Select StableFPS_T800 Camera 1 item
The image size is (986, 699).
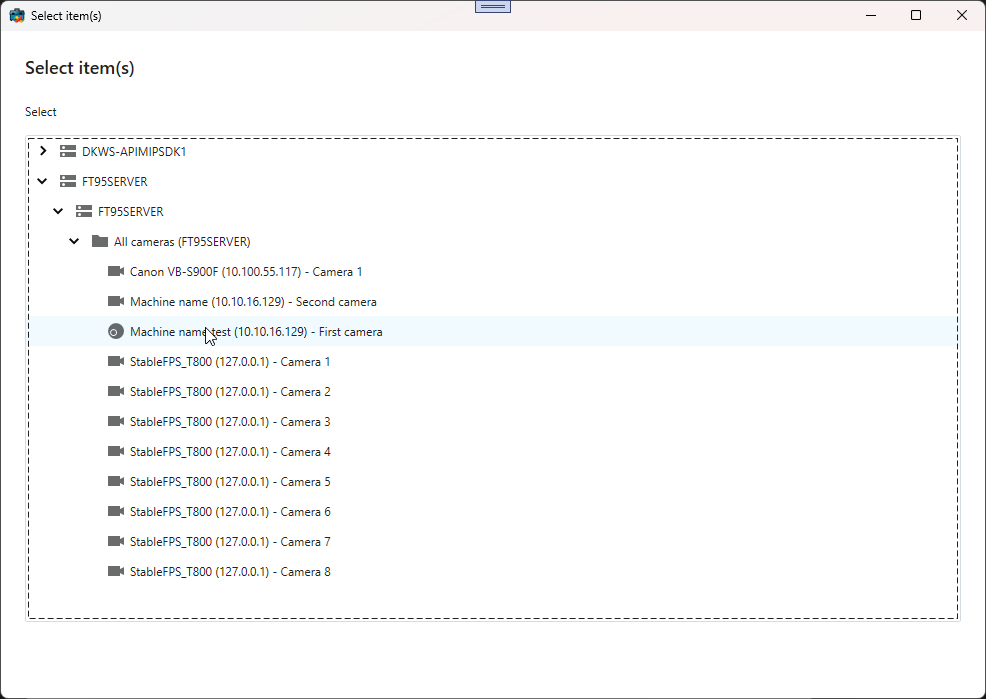pyautogui.click(x=230, y=361)
